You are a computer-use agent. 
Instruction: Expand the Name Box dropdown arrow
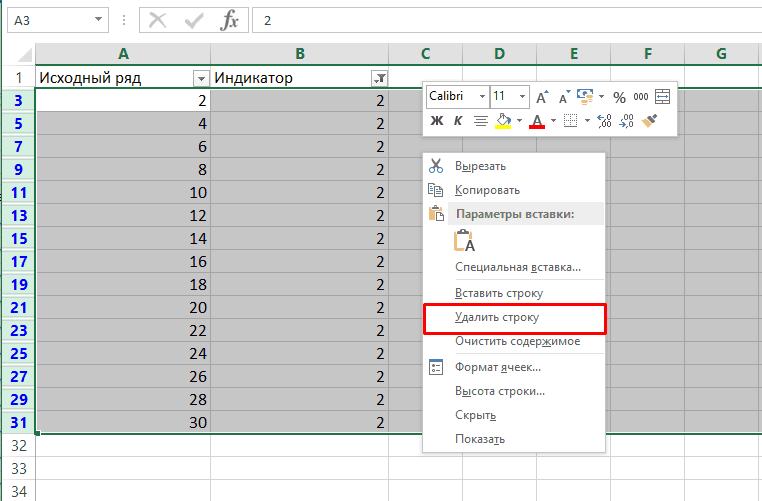click(99, 20)
